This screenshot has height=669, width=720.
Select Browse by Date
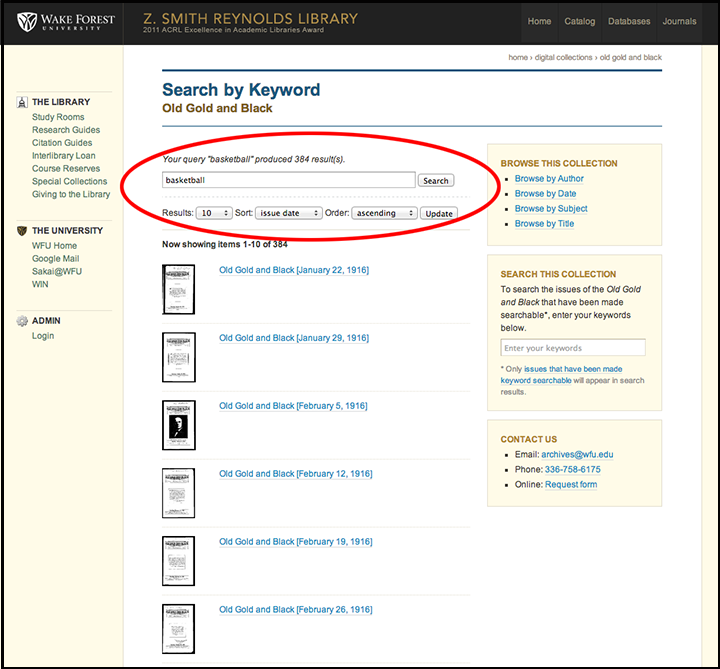(x=545, y=194)
